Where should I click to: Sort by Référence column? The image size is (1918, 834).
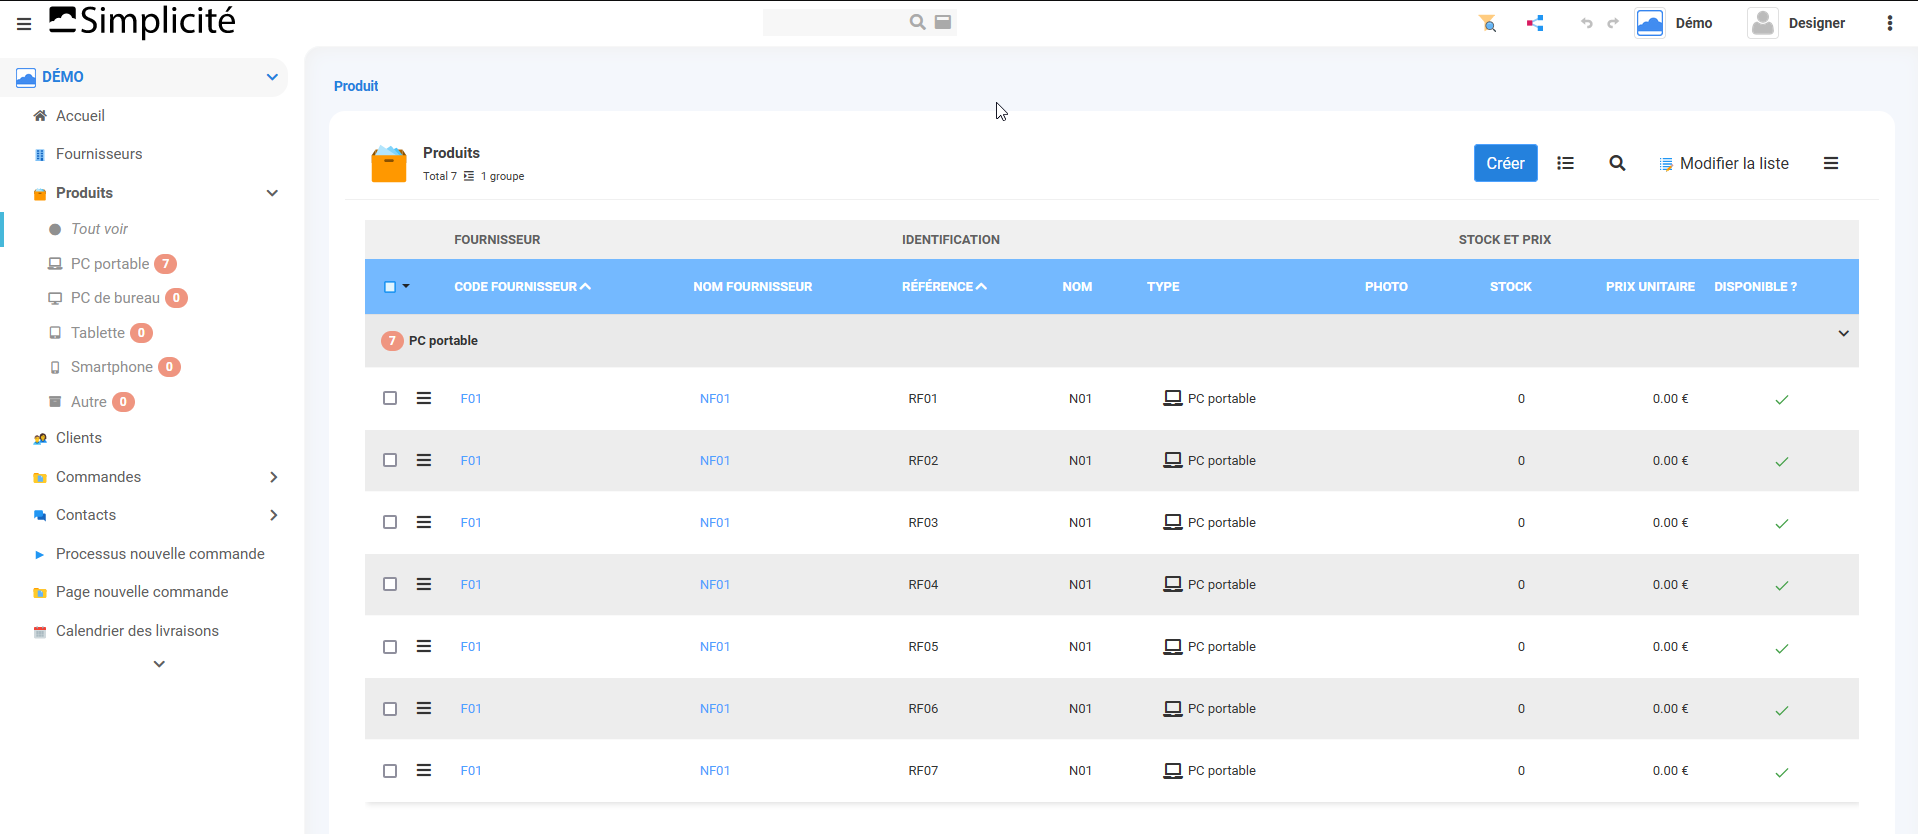pos(944,287)
